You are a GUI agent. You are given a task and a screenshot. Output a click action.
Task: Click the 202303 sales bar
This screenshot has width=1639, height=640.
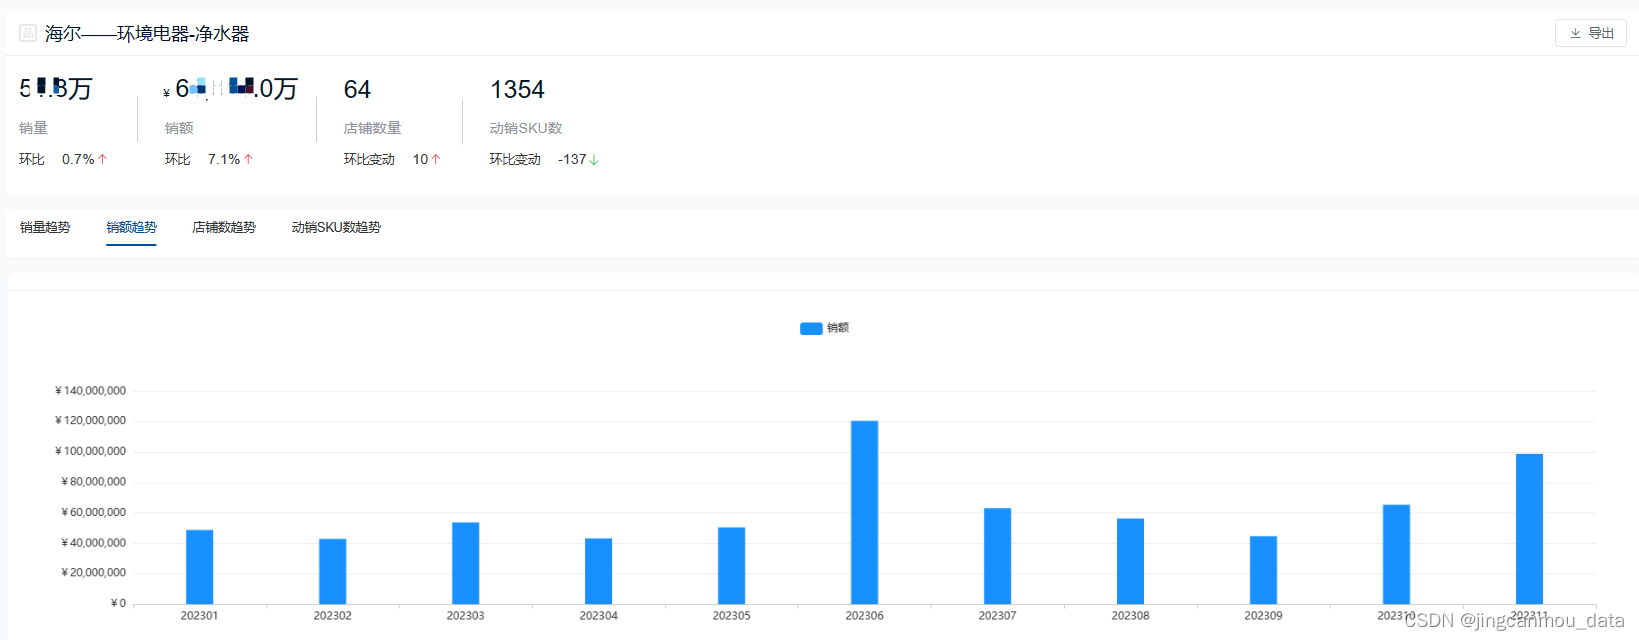(465, 563)
